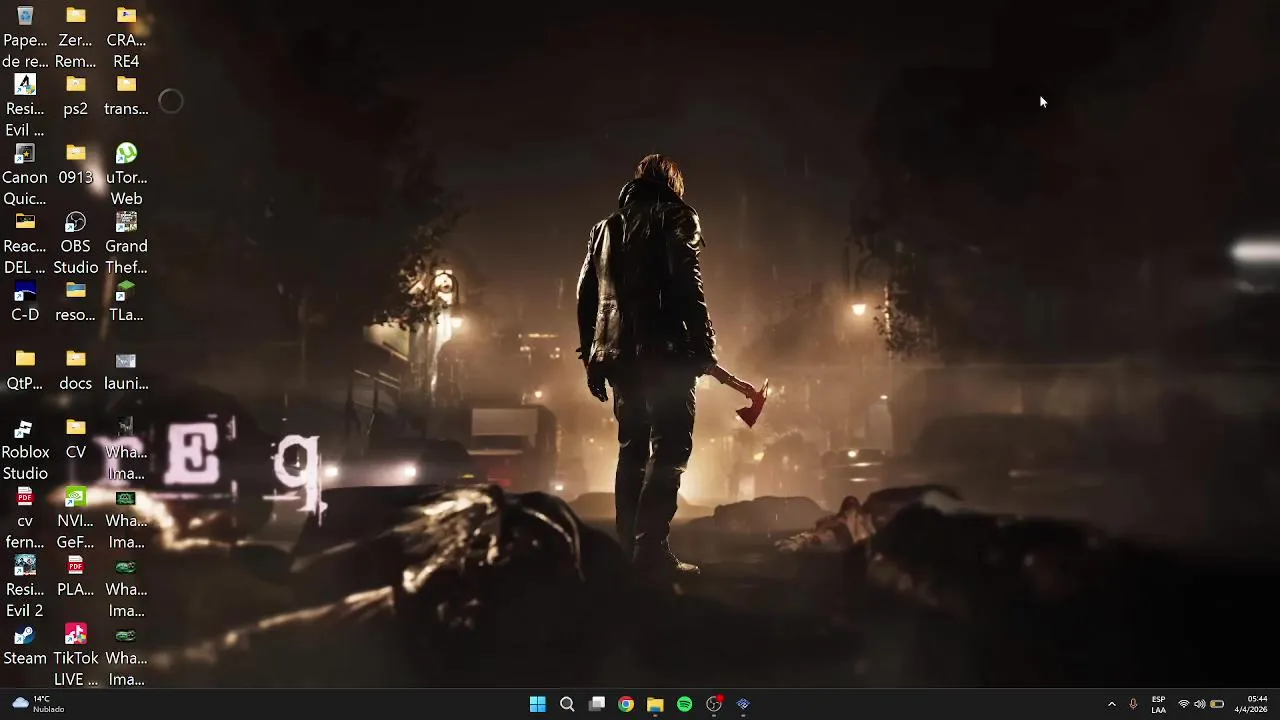Click the microphone icon in system tray
The height and width of the screenshot is (720, 1280).
pyautogui.click(x=1133, y=704)
